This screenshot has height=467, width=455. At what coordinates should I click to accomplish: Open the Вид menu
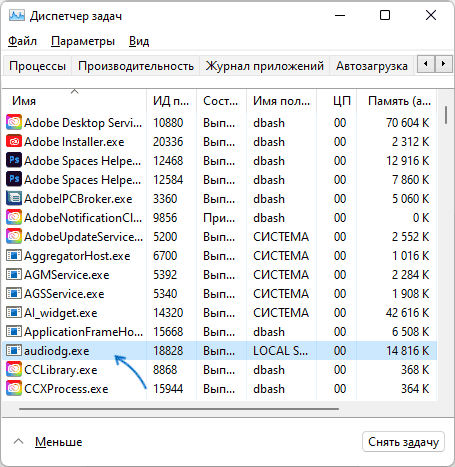[x=139, y=41]
